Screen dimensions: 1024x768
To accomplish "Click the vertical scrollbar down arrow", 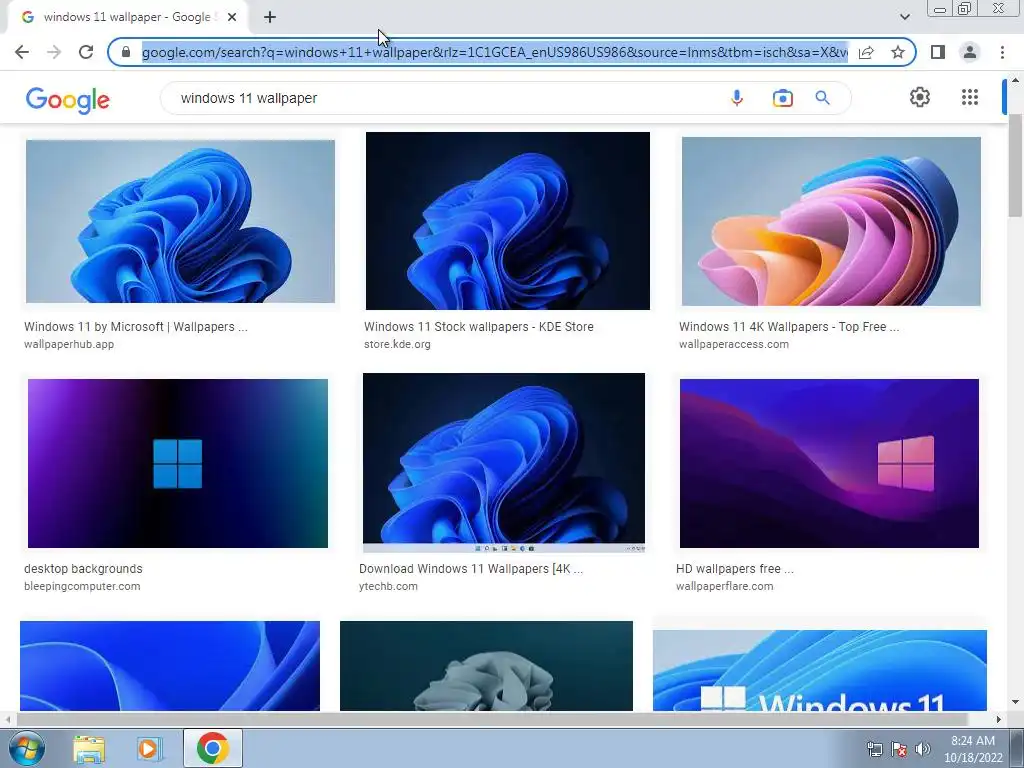I will pos(1016,703).
